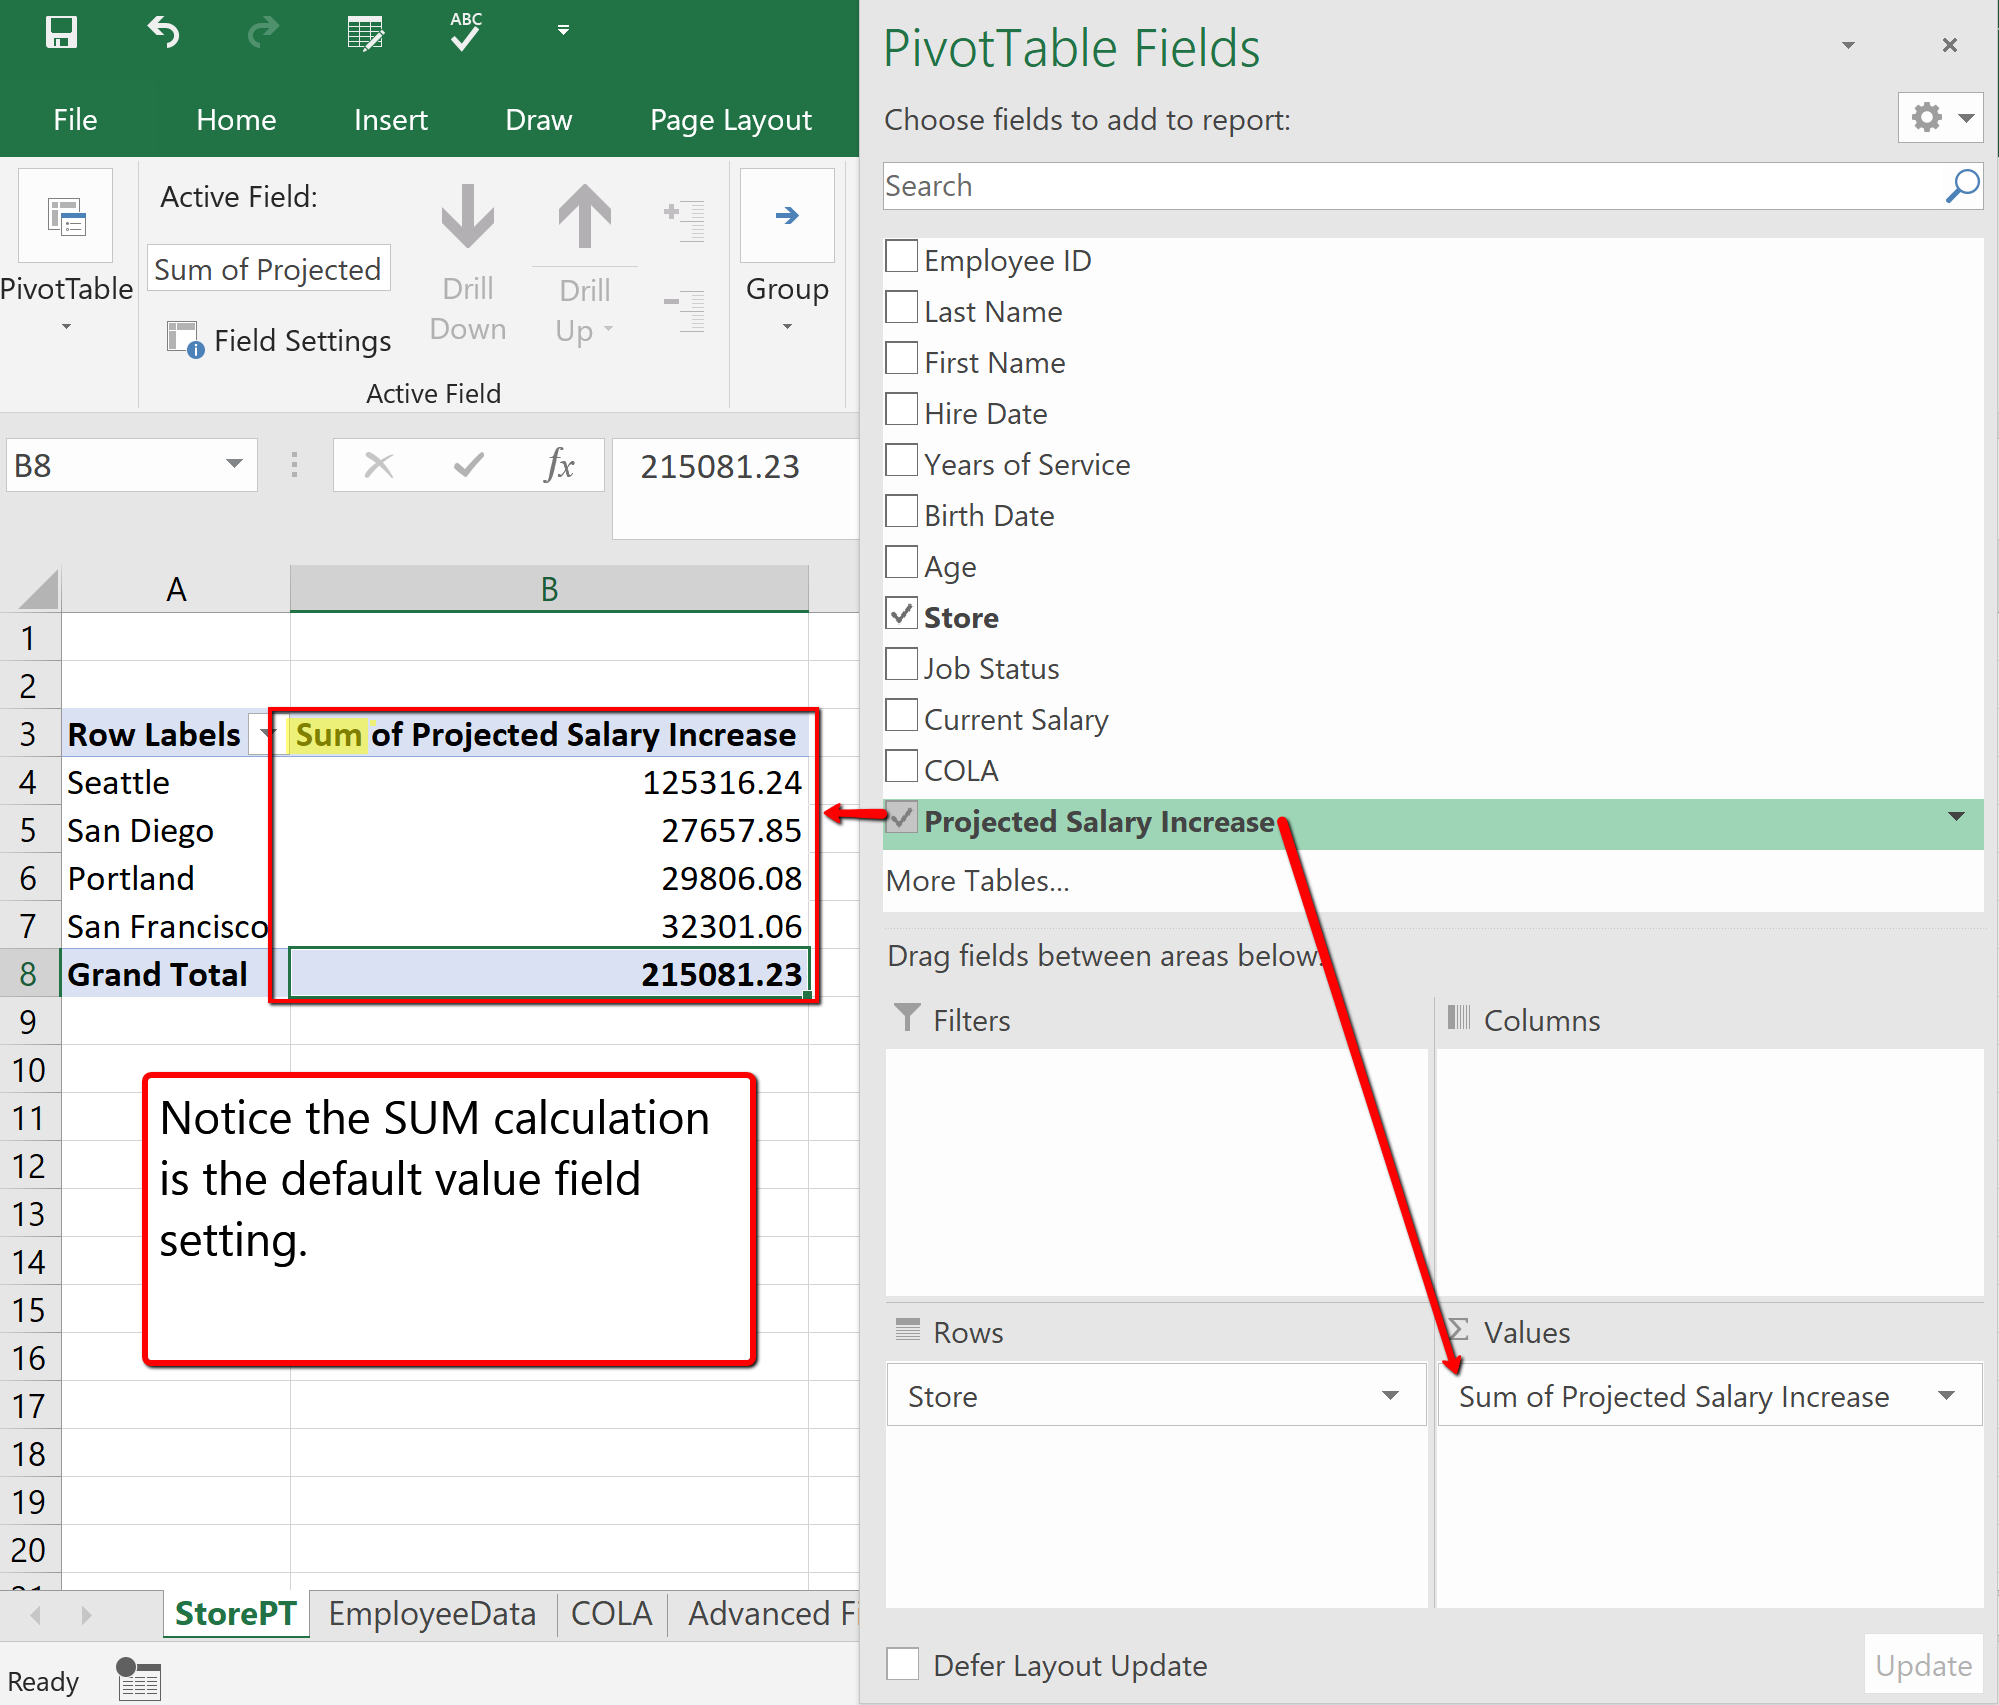Select the Grand Total value 215081.23 cell
Image resolution: width=1999 pixels, height=1705 pixels.
(549, 974)
